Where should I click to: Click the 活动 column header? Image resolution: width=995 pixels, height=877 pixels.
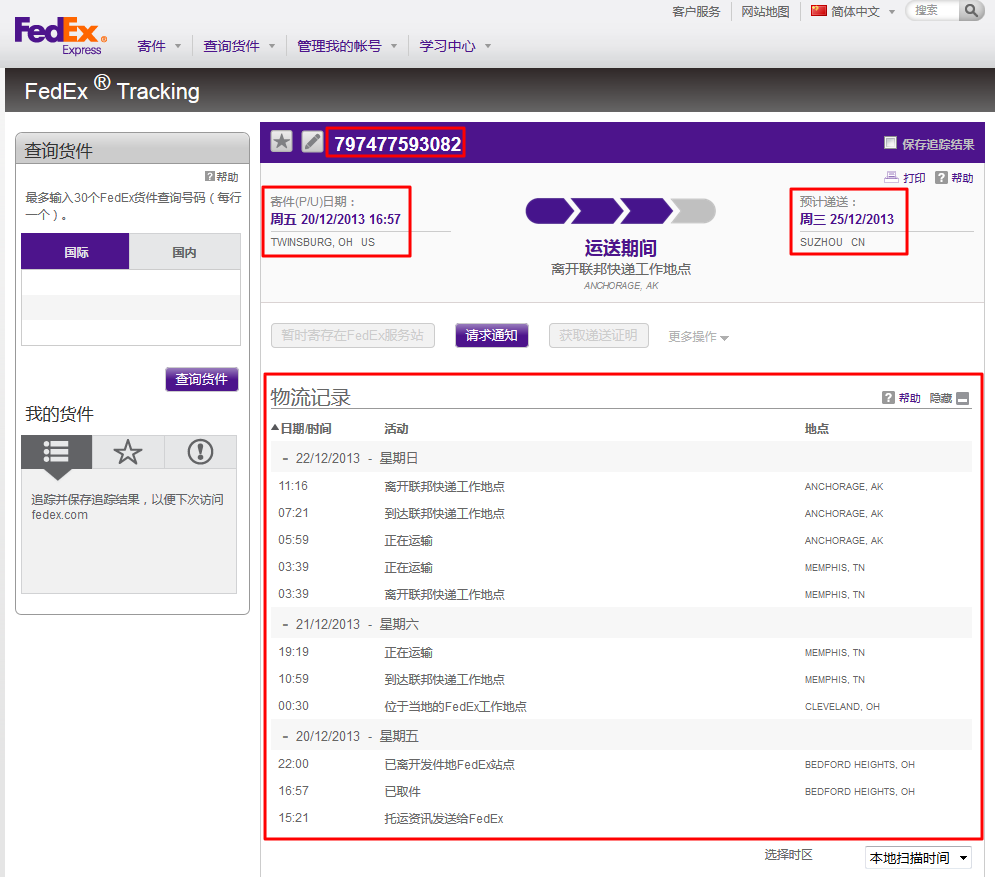tap(396, 429)
